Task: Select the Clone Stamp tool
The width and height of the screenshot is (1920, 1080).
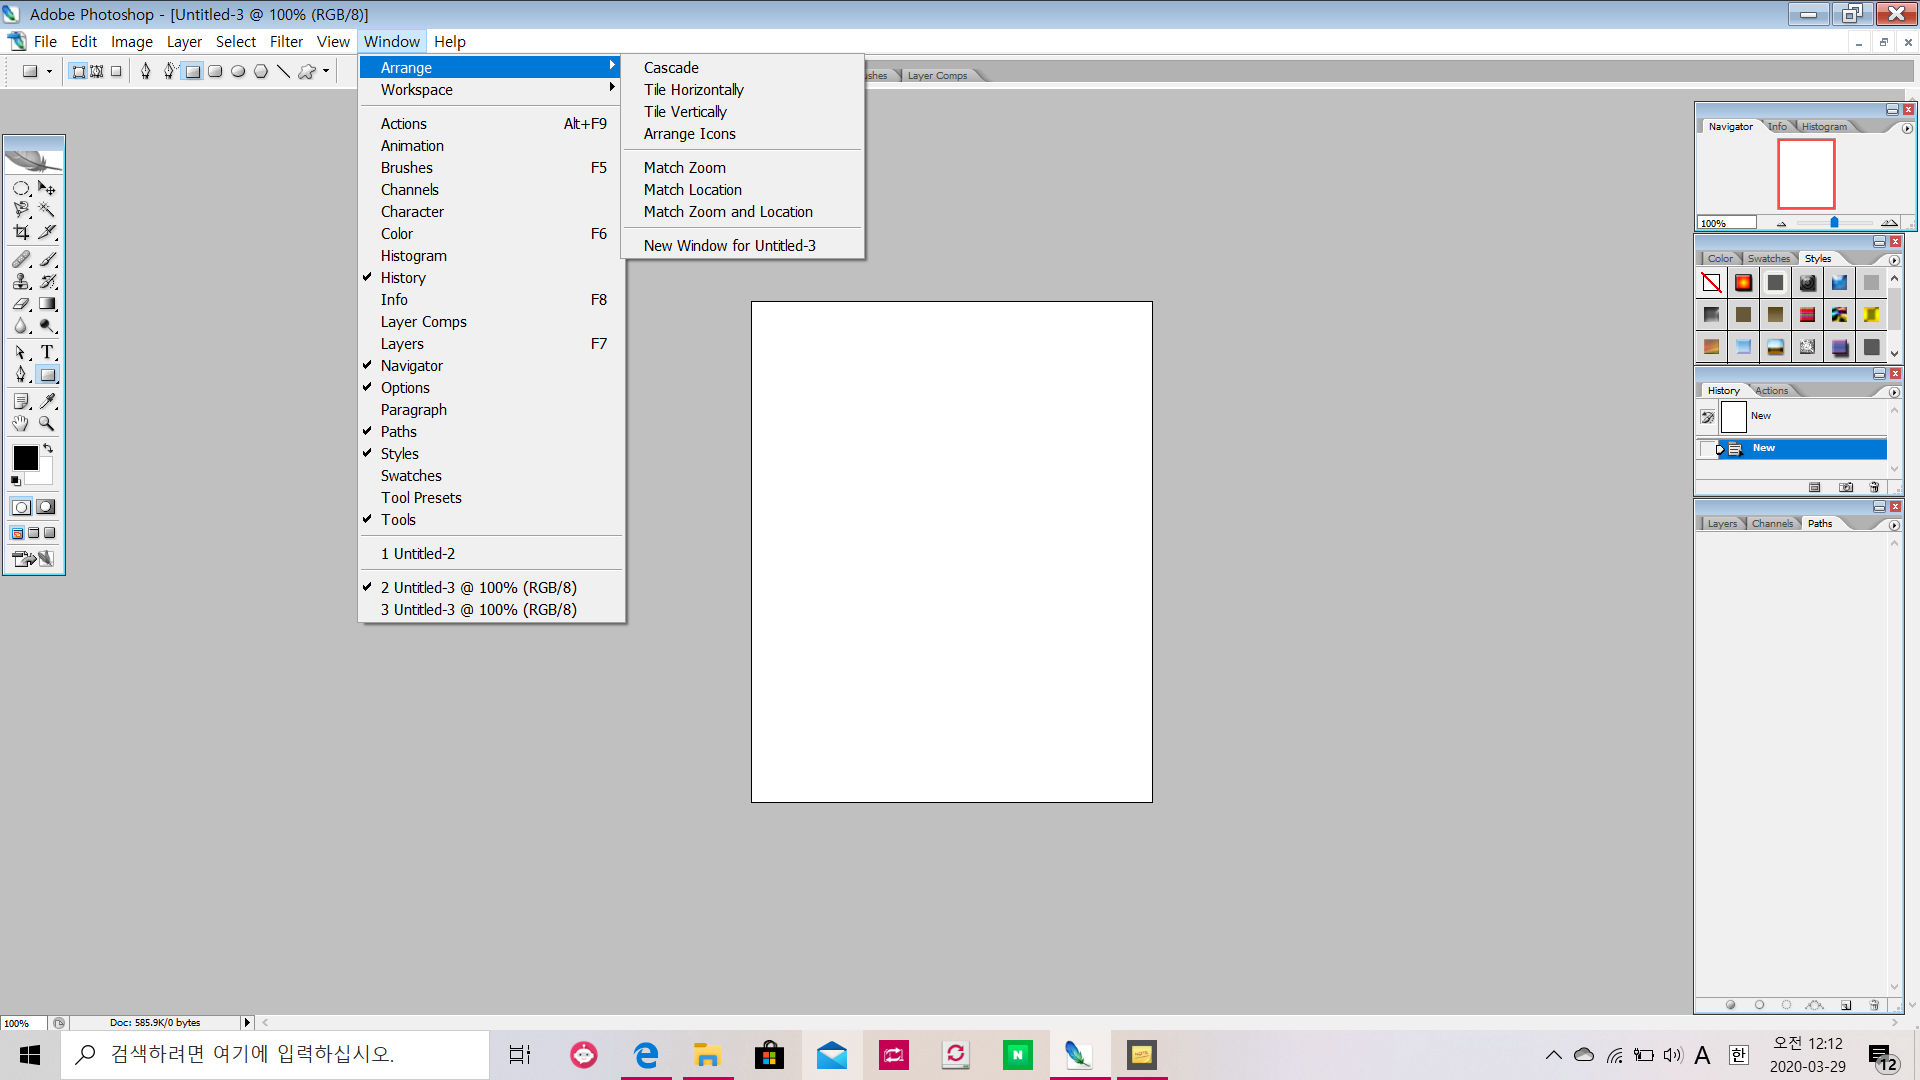Action: click(x=21, y=282)
